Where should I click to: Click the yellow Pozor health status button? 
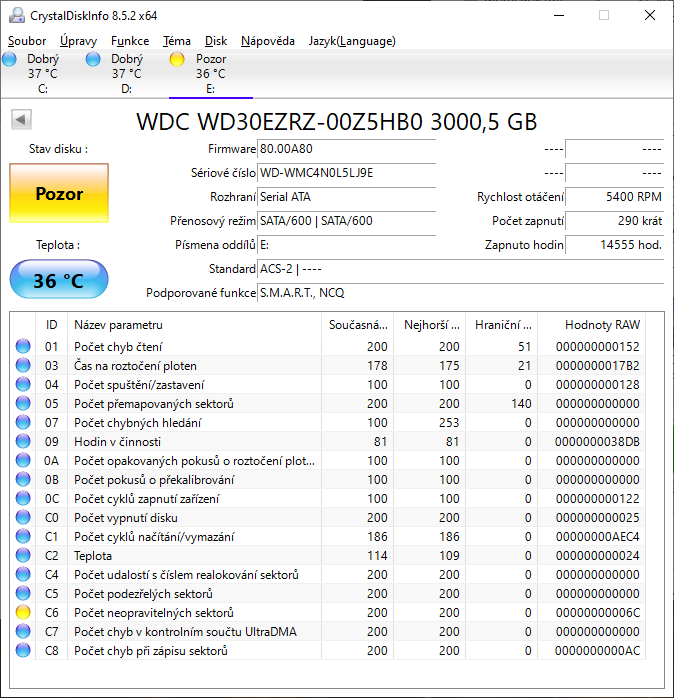pos(59,193)
